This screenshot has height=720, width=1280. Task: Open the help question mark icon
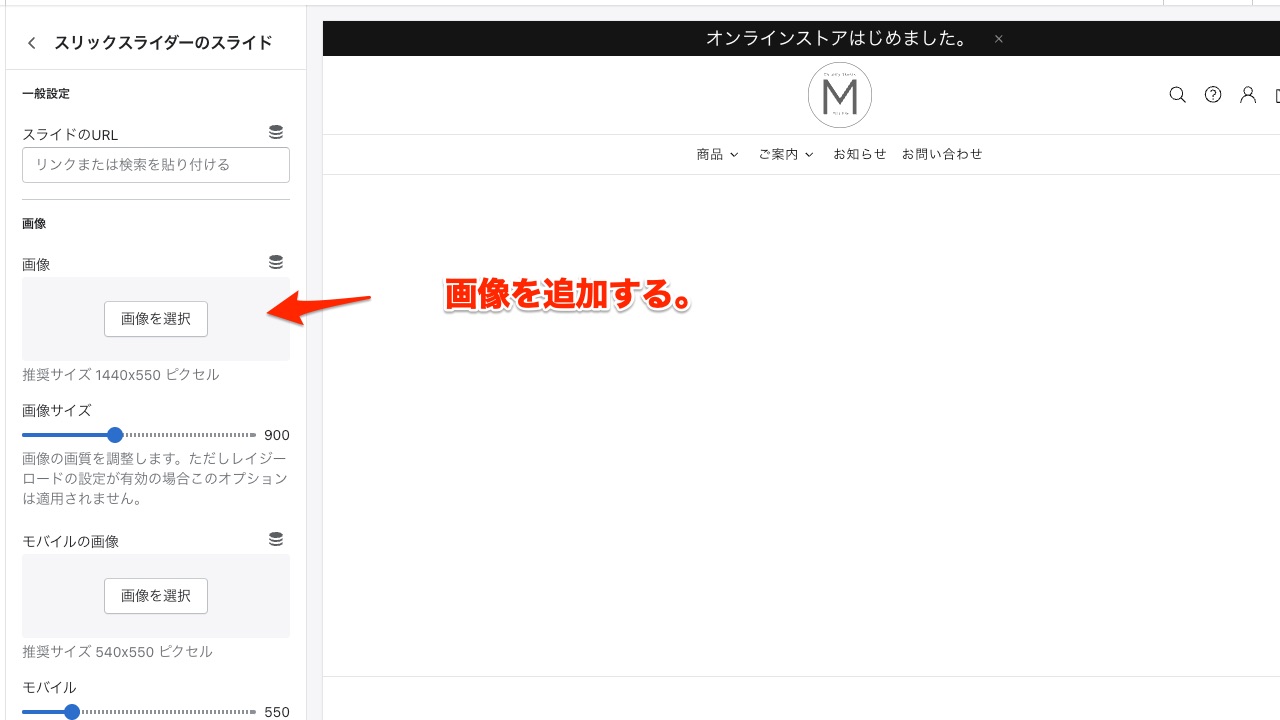[x=1213, y=95]
